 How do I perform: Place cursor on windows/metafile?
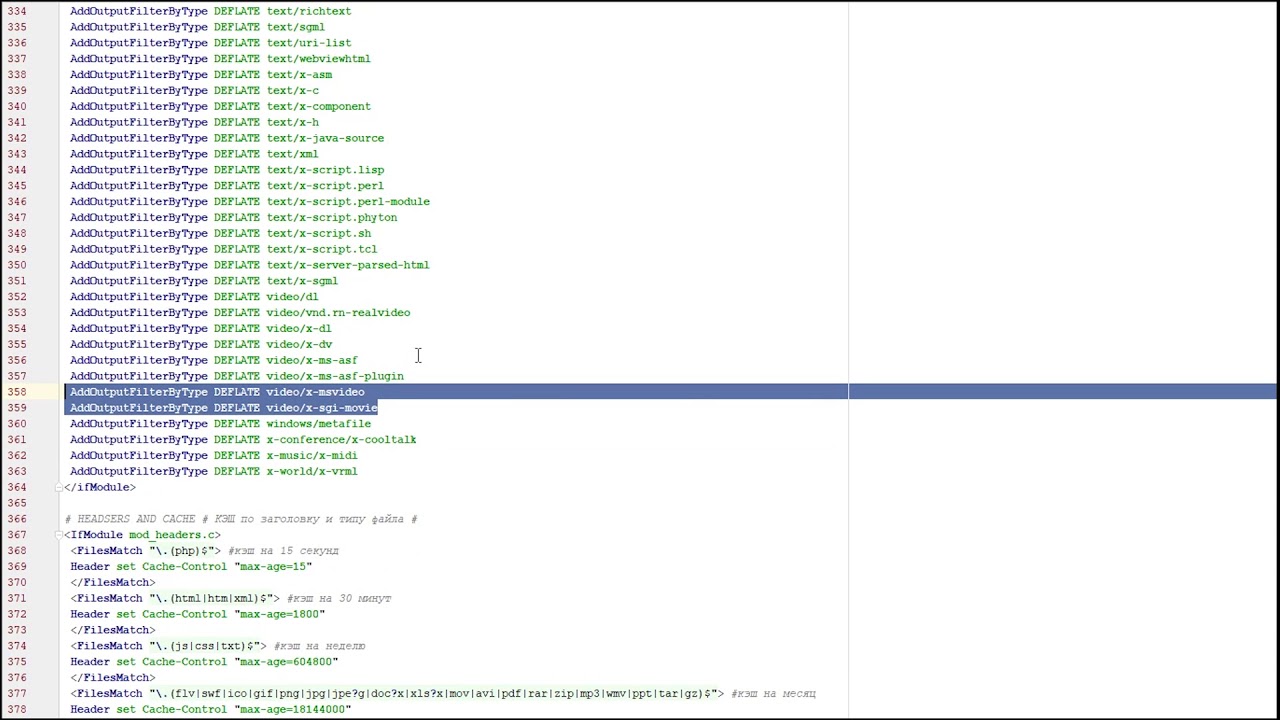coord(319,424)
